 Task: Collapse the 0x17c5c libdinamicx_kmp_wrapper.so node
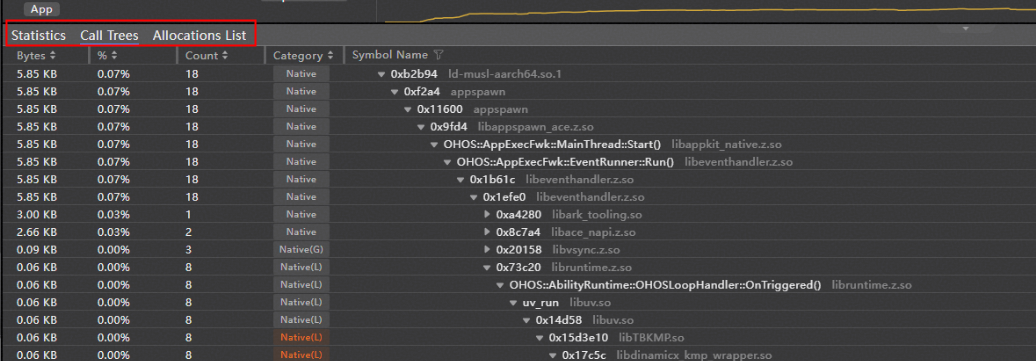553,356
